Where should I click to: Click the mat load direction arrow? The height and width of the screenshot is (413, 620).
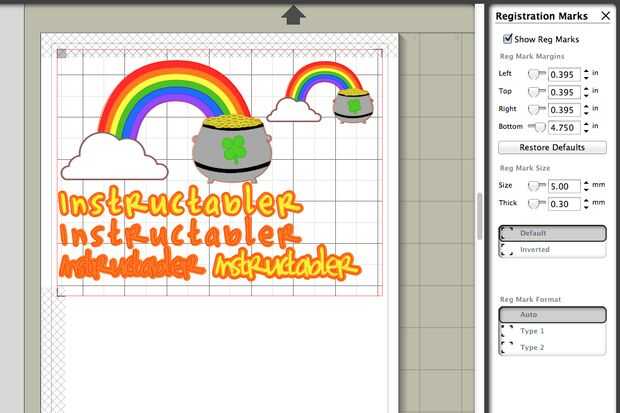[293, 15]
